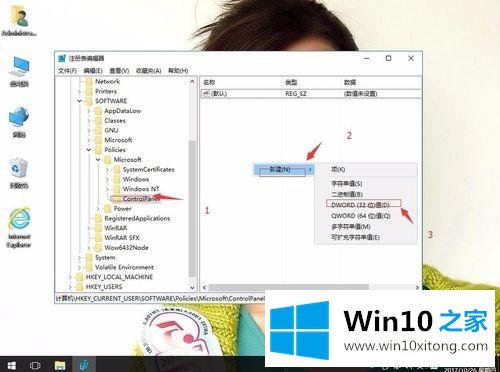This screenshot has height=372, width=500.
Task: Open the 文件(F) menu
Action: (67, 71)
